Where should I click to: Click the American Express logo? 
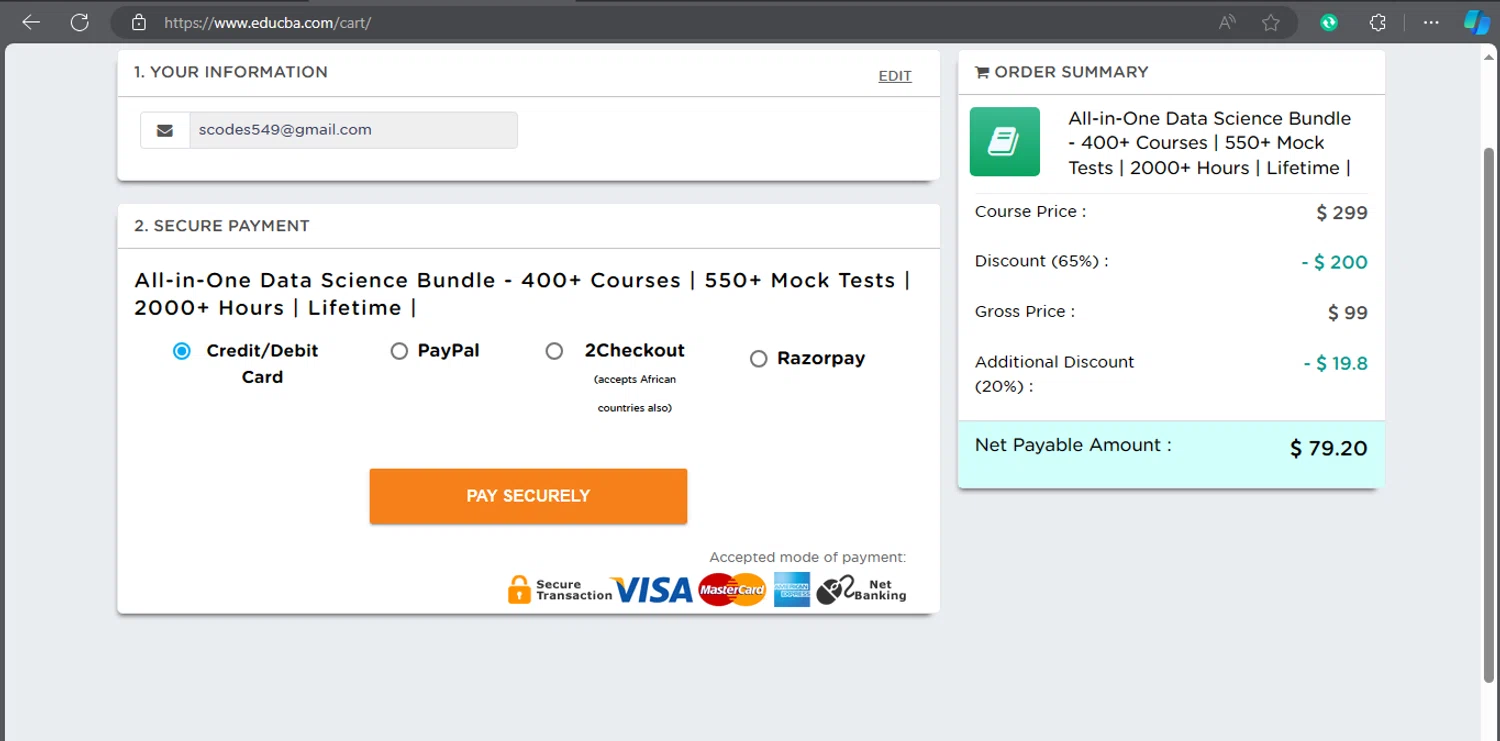792,590
